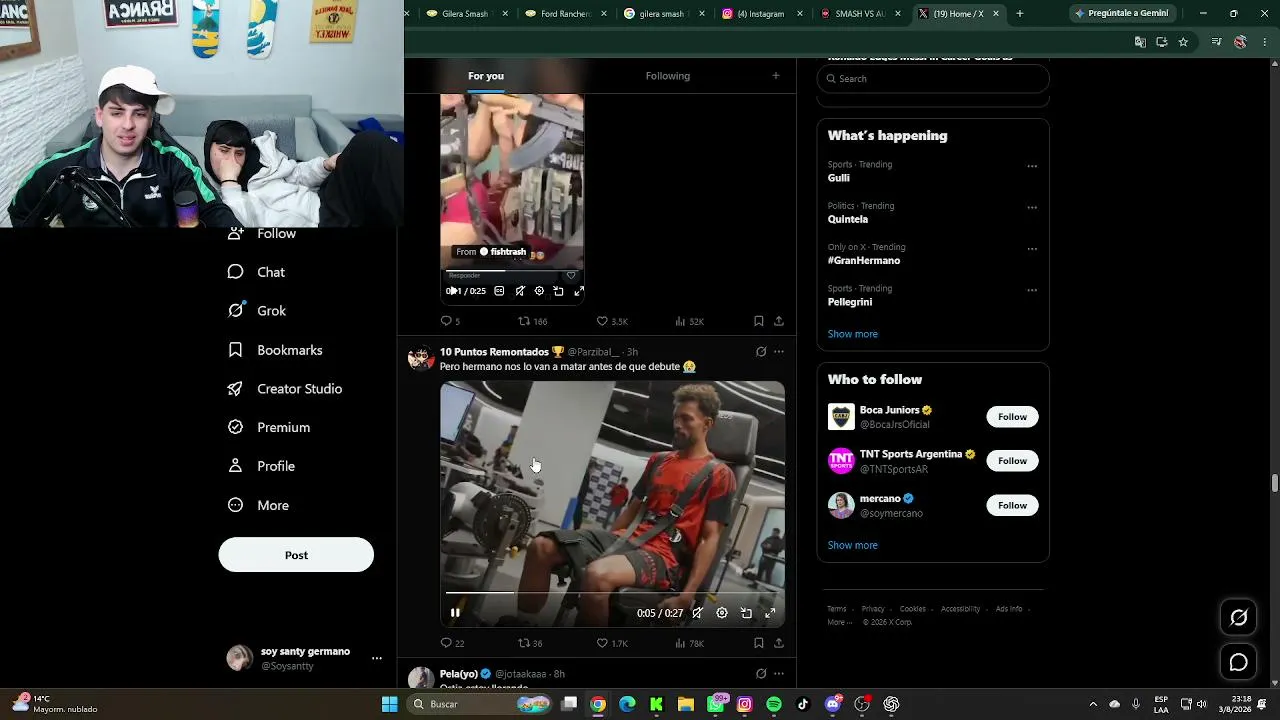1280x720 pixels.
Task: Follow TNT Sports Argentina
Action: 1012,461
